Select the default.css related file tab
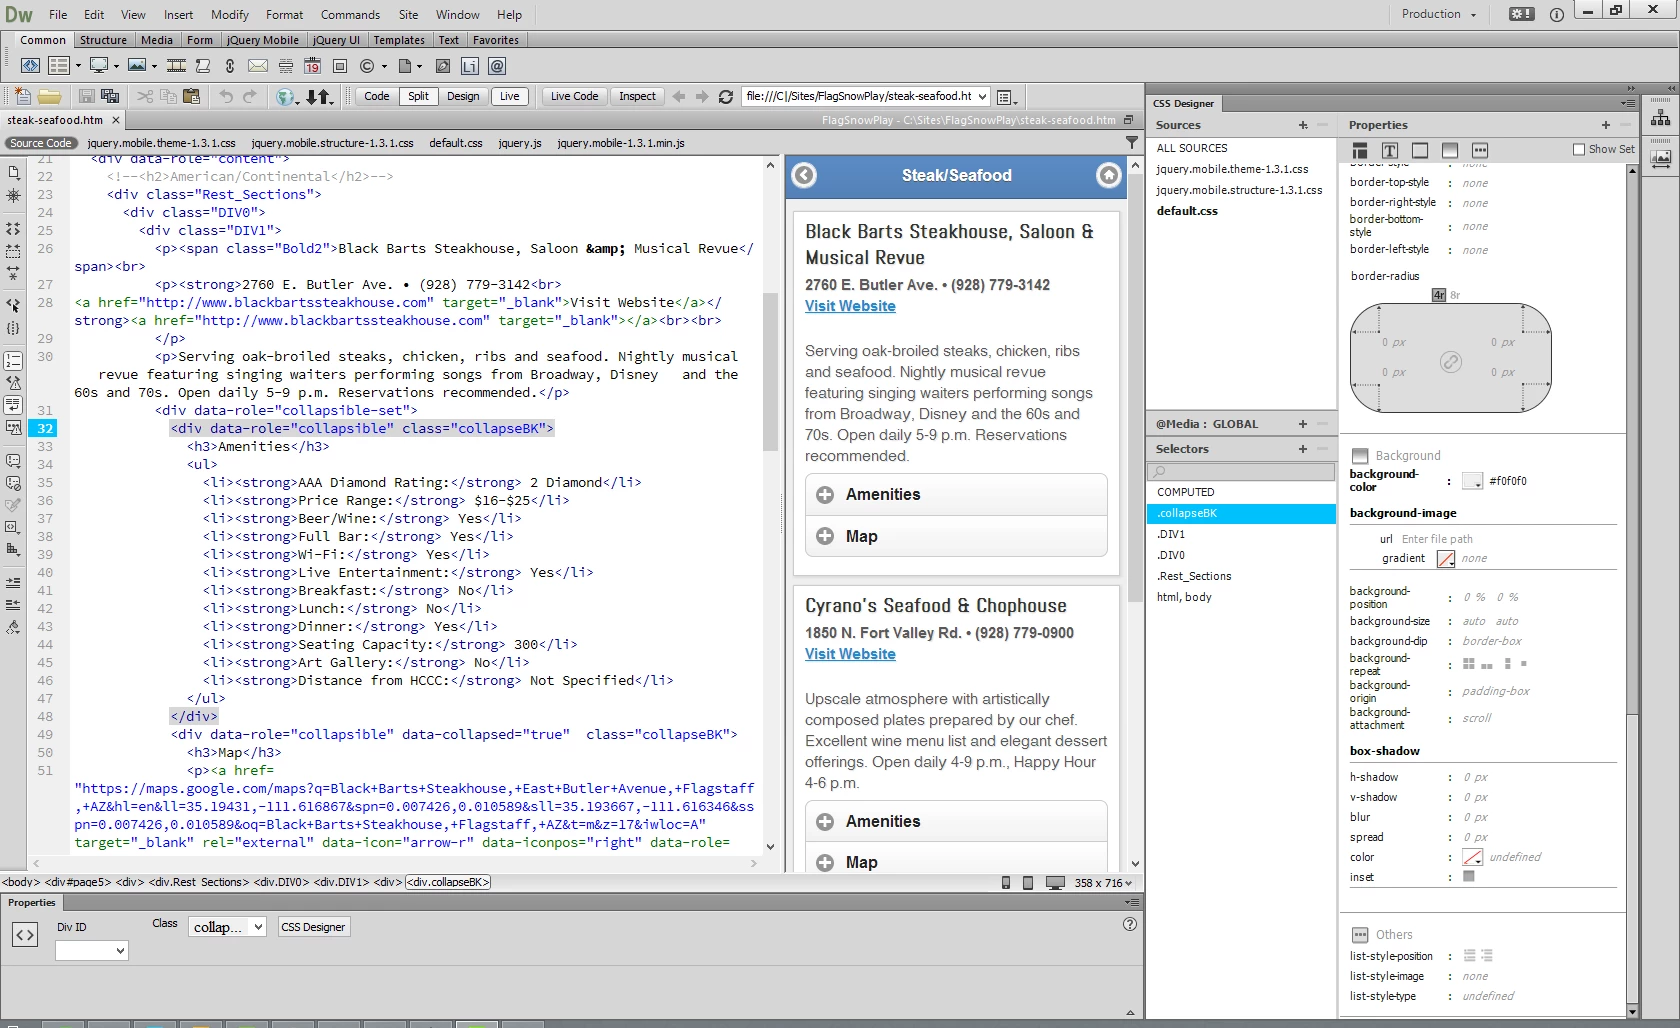This screenshot has width=1680, height=1028. (x=456, y=143)
